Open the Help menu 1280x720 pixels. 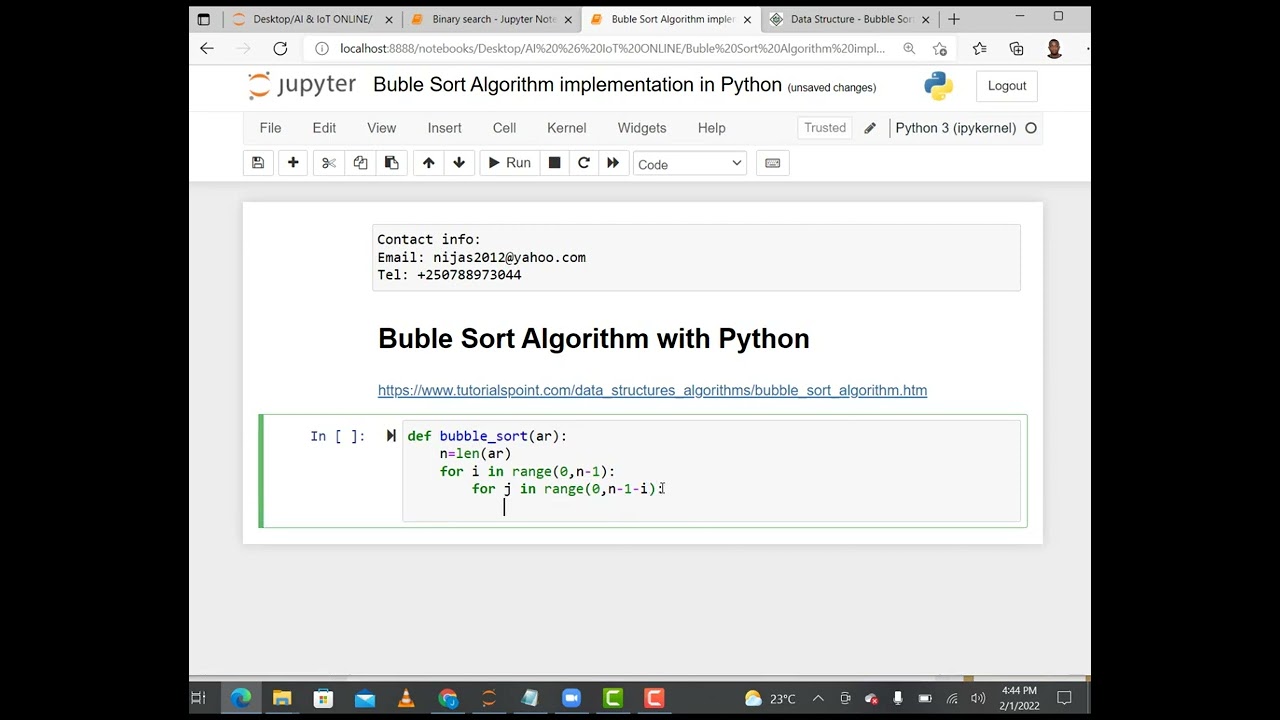(x=711, y=128)
